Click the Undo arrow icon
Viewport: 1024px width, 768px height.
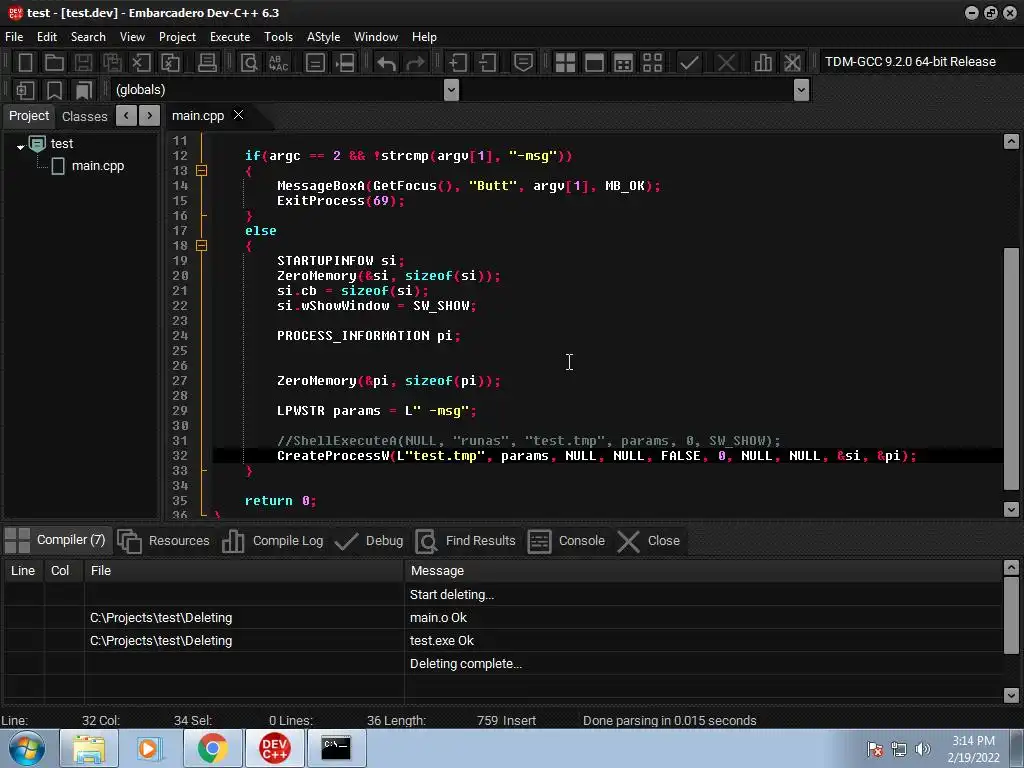pos(387,63)
